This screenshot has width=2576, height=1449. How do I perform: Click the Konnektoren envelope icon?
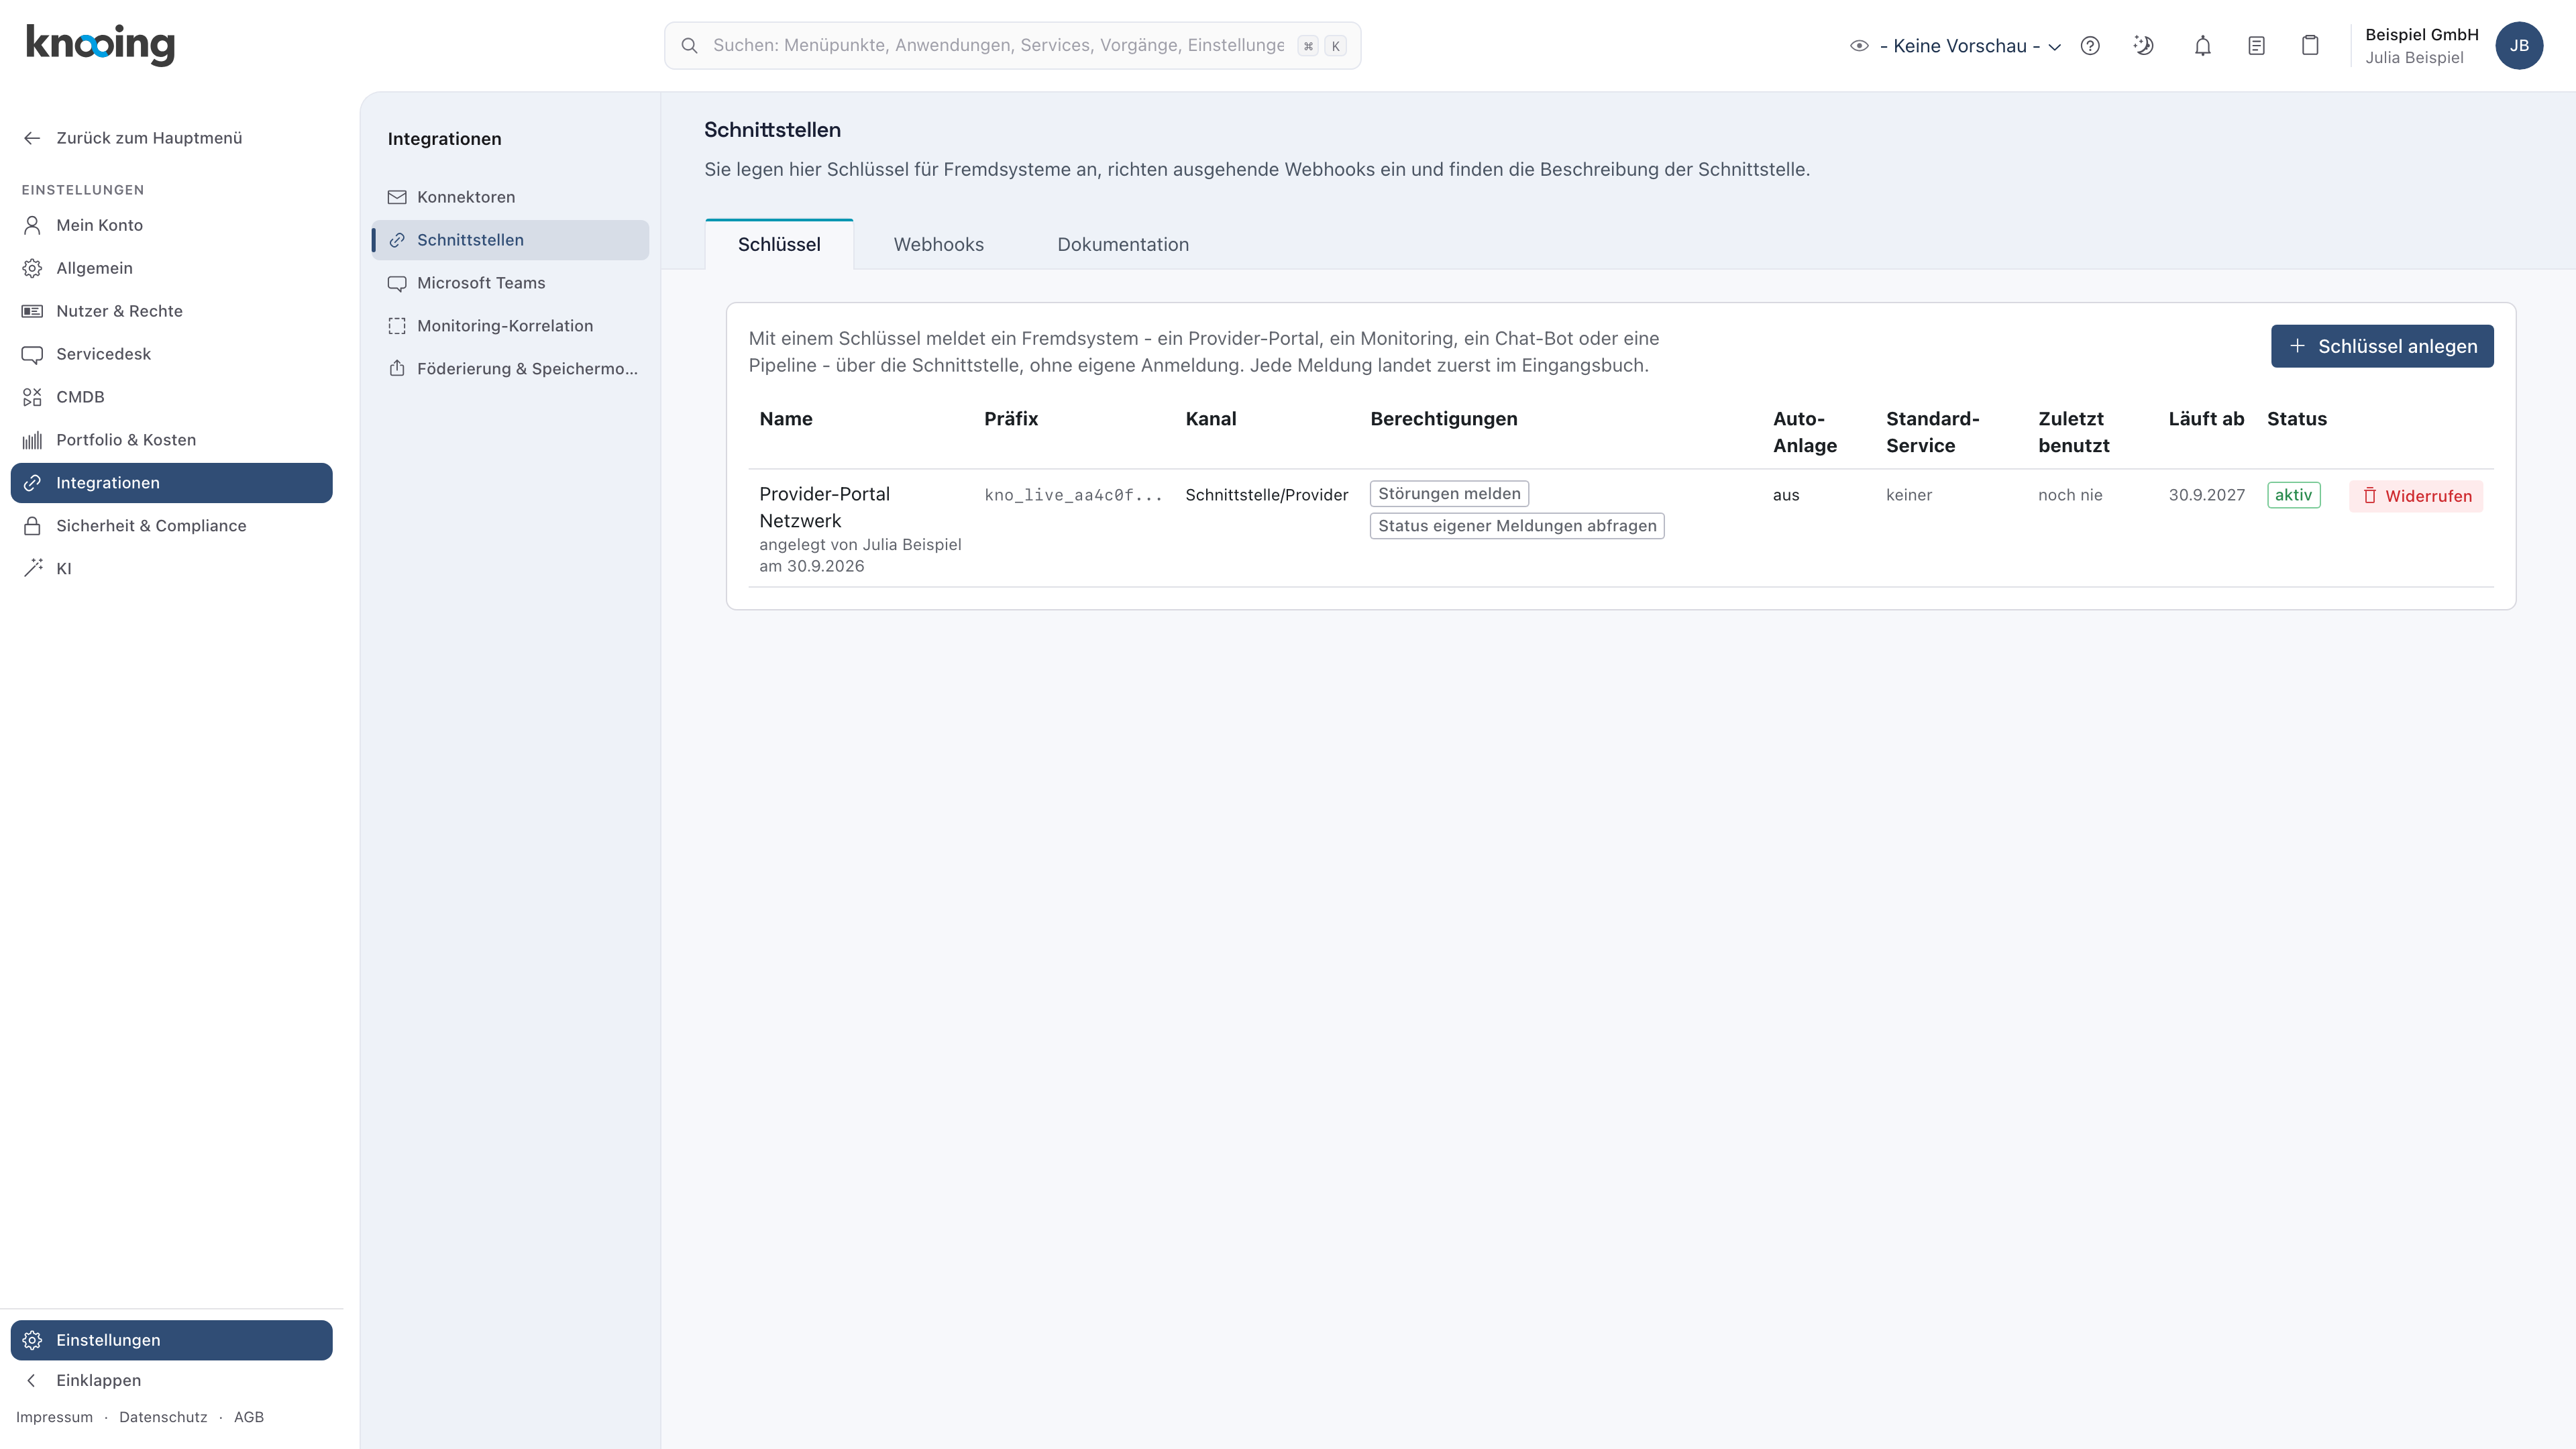[x=397, y=197]
